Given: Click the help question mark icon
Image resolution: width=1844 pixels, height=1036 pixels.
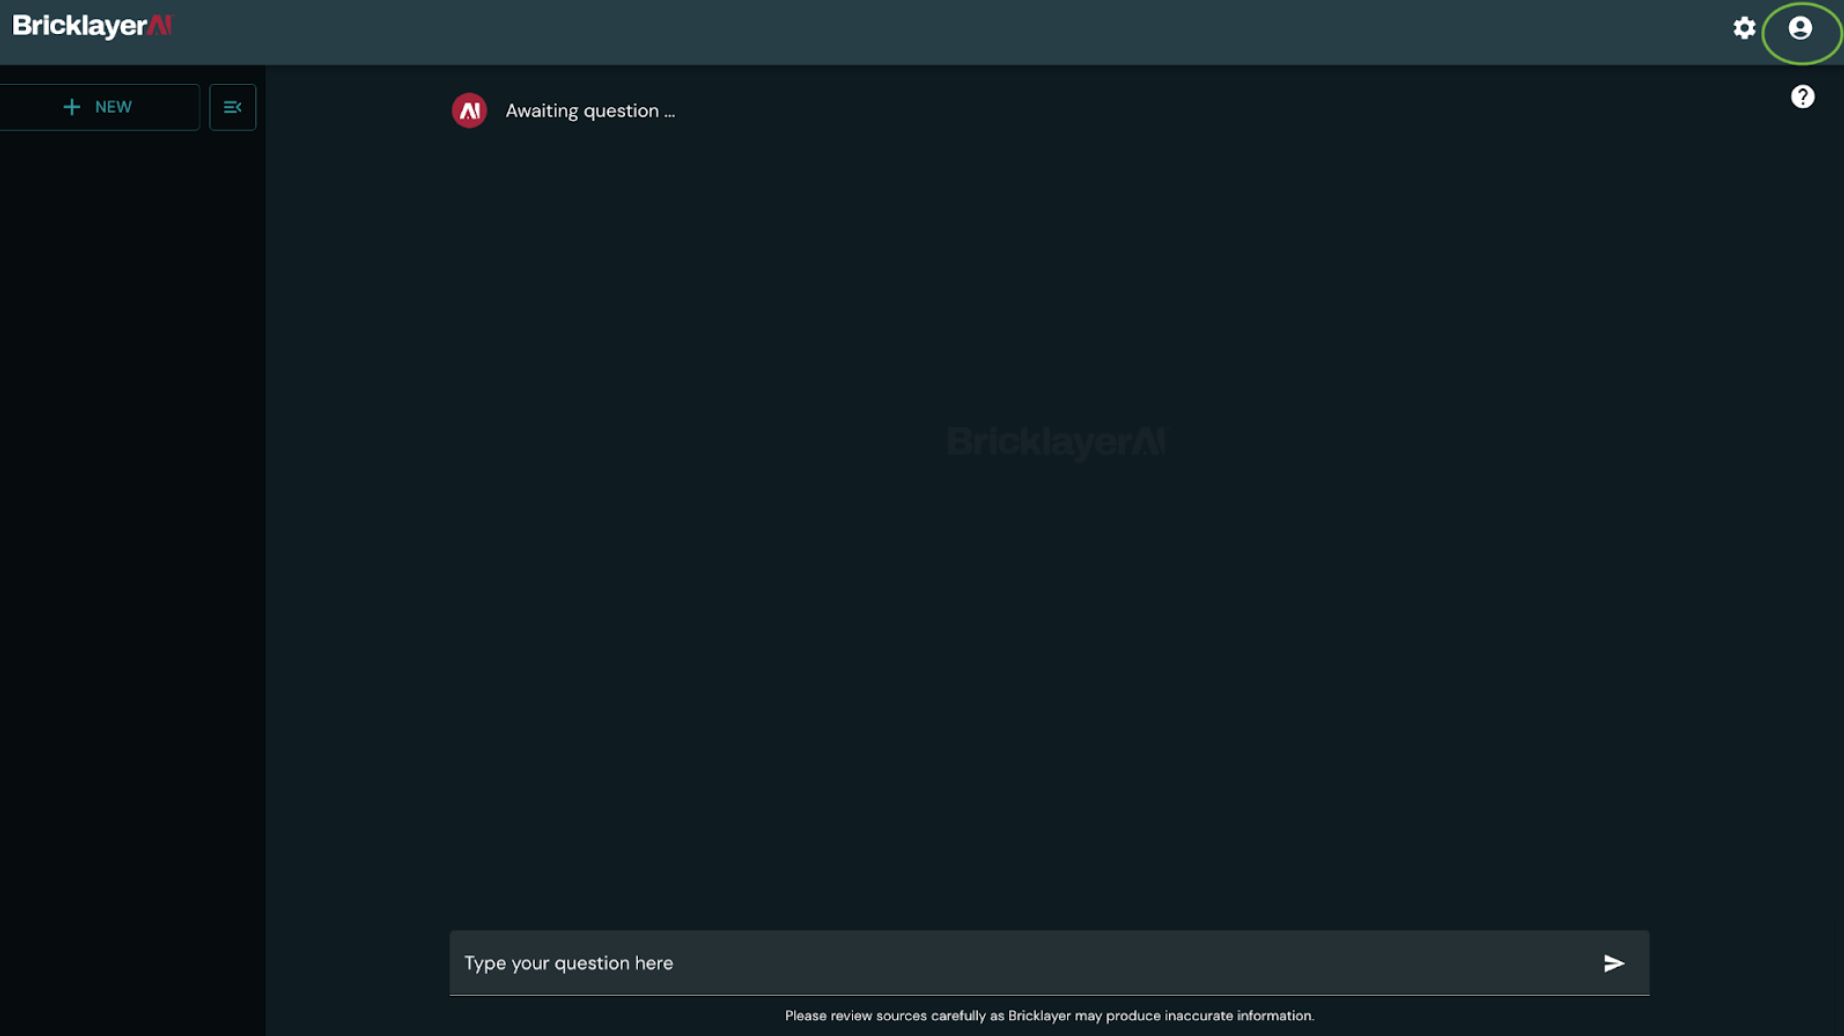Looking at the screenshot, I should point(1802,97).
